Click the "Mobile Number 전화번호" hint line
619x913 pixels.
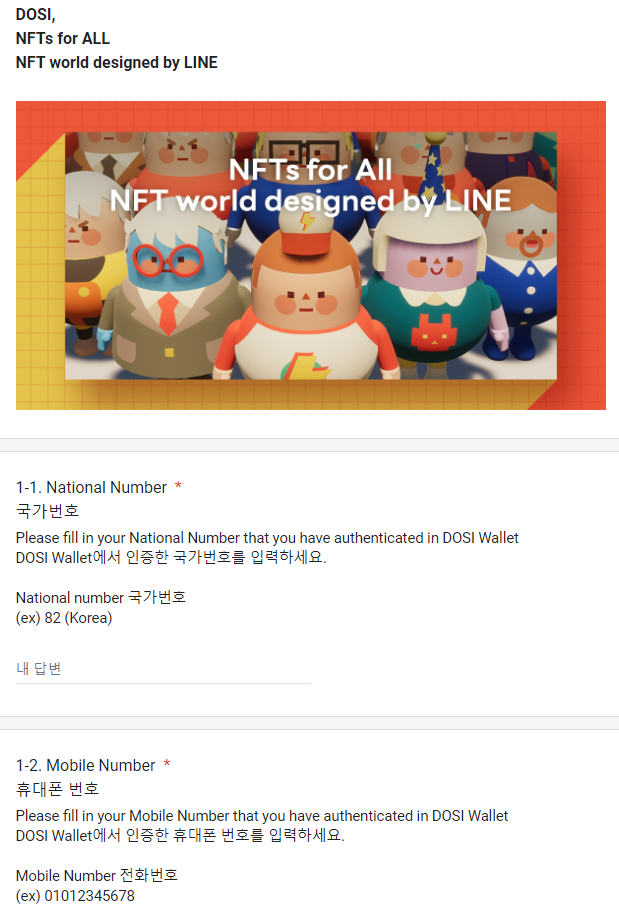click(97, 875)
